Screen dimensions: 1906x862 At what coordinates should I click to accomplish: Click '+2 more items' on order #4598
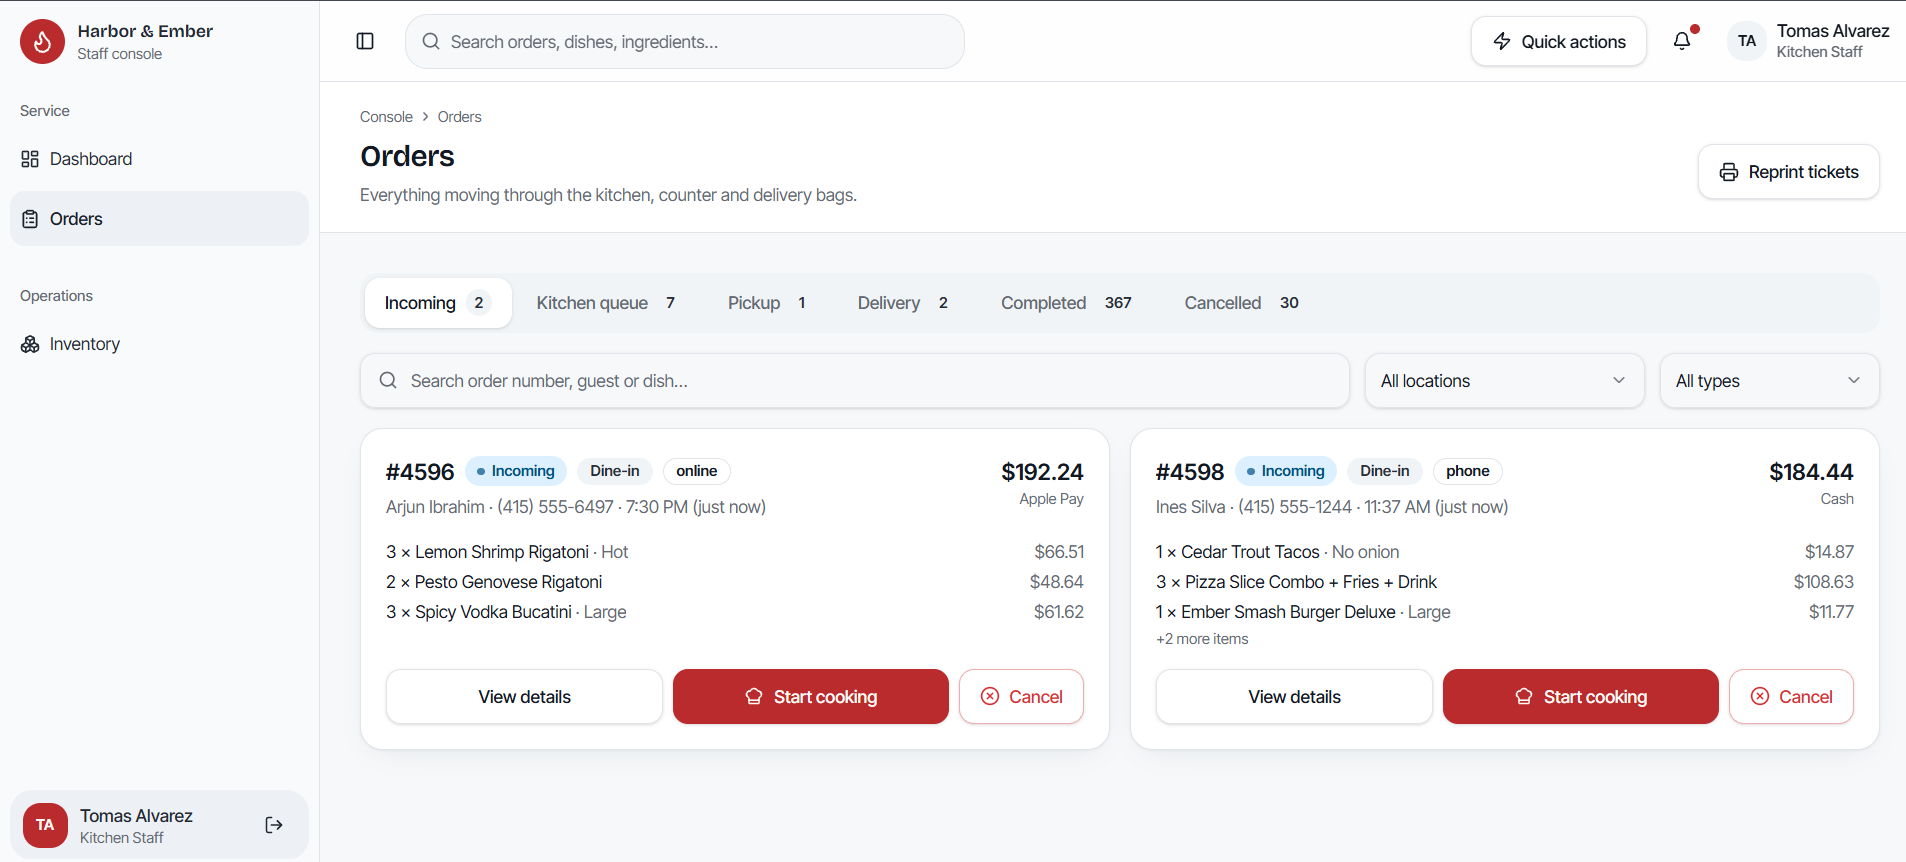(1202, 639)
